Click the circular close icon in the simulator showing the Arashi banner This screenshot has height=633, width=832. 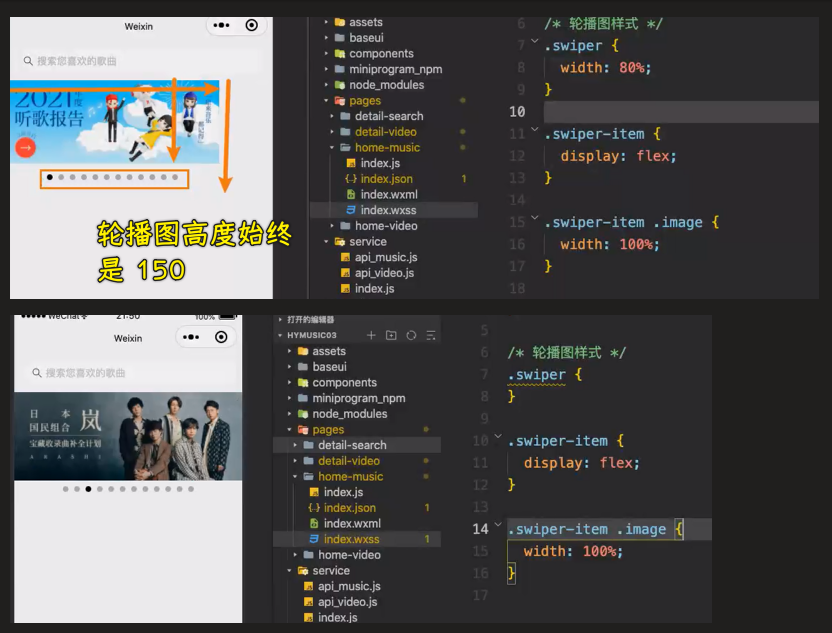point(221,337)
